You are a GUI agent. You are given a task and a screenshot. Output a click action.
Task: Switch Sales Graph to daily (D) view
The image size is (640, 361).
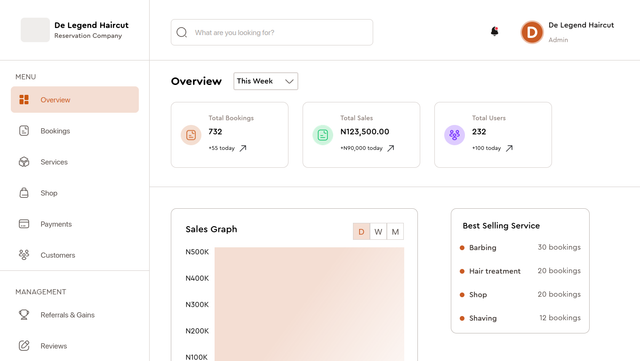[361, 232]
